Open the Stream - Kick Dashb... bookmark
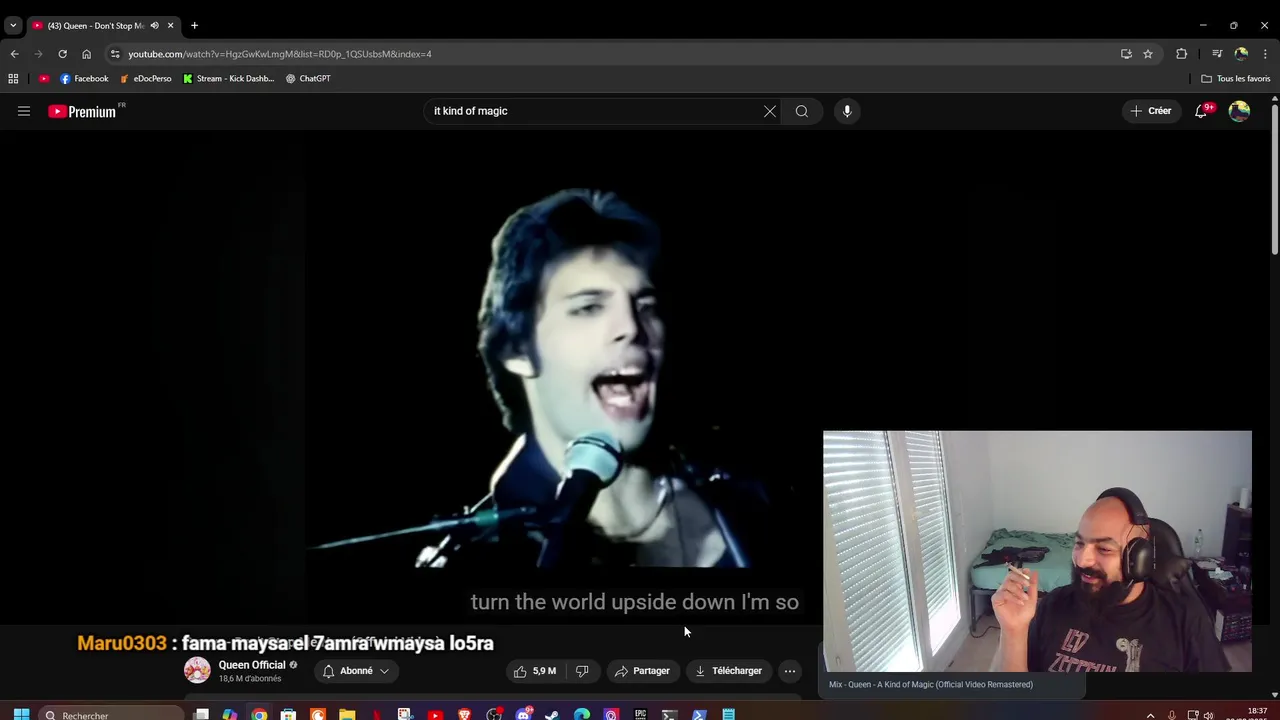Image resolution: width=1280 pixels, height=720 pixels. tap(228, 78)
